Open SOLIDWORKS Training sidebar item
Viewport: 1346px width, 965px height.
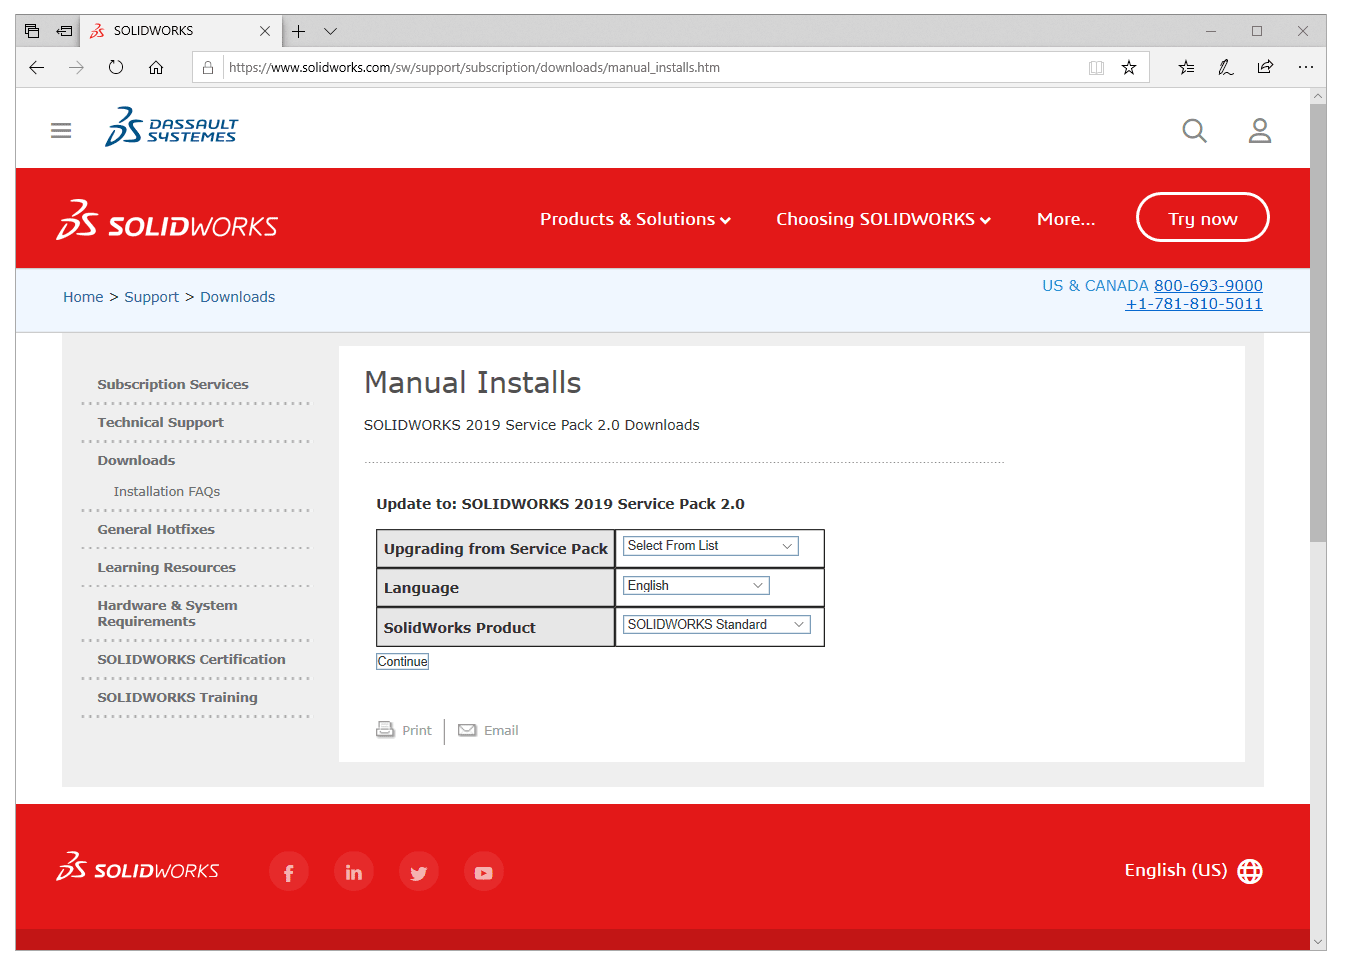(x=177, y=697)
